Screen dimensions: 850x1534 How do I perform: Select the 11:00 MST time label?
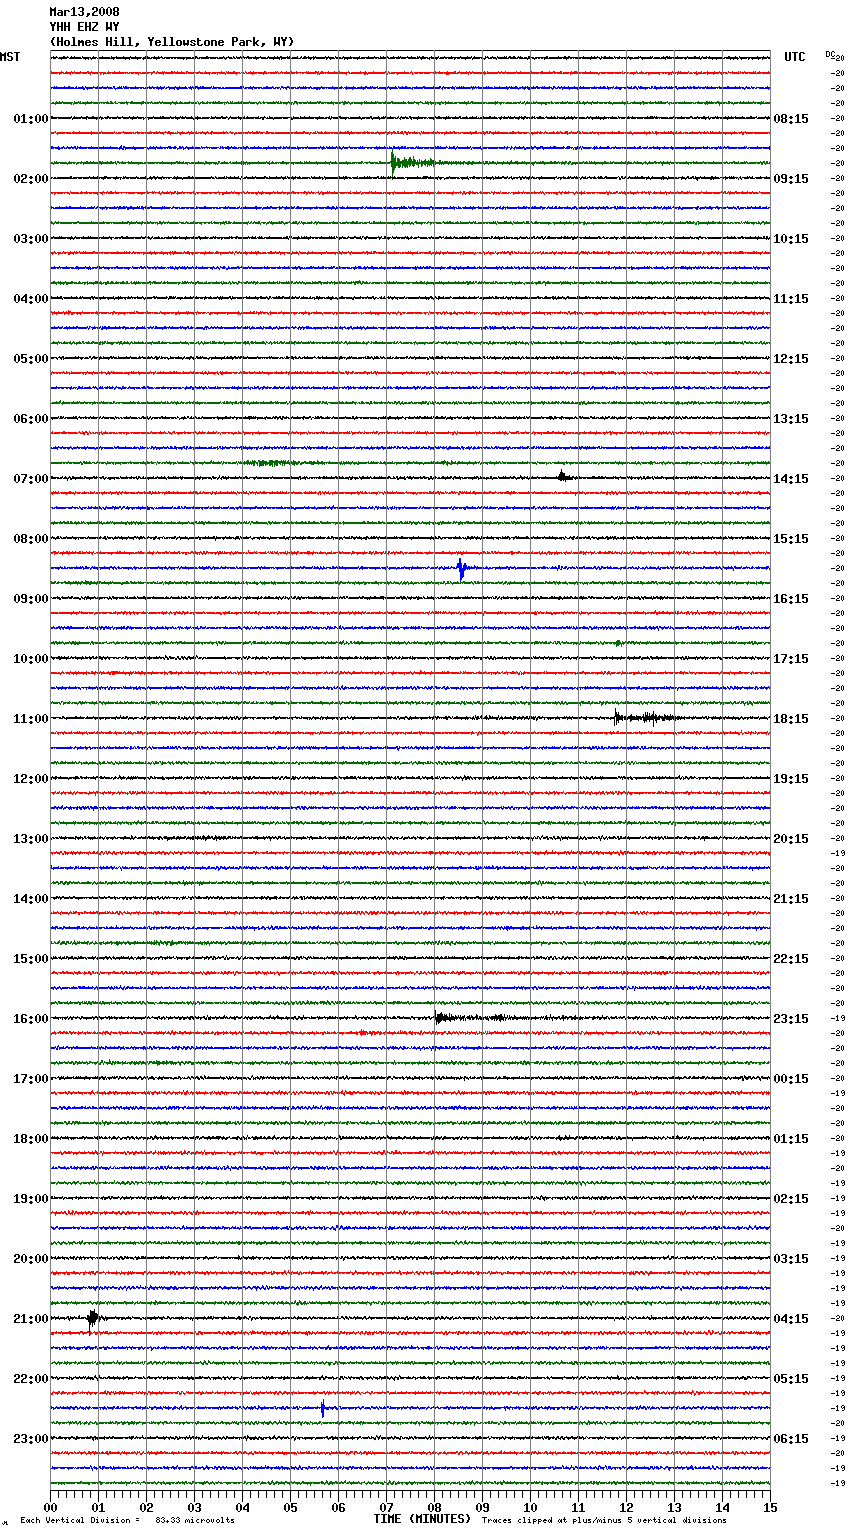30,719
